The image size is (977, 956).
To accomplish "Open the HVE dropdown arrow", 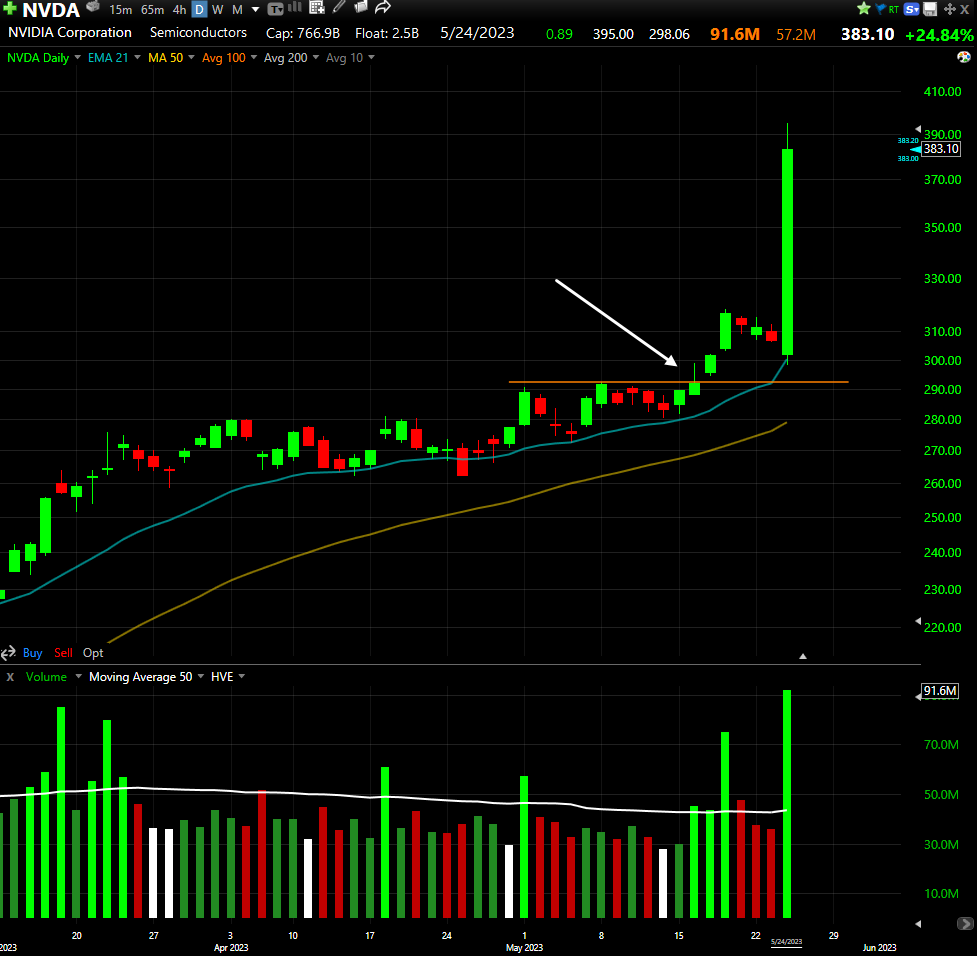I will 242,676.
